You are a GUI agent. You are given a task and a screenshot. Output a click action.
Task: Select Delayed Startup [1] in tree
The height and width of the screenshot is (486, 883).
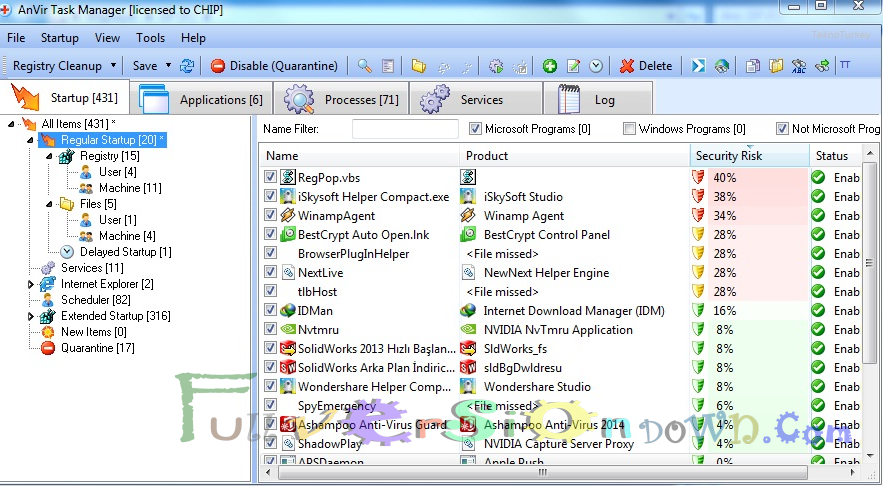(126, 252)
